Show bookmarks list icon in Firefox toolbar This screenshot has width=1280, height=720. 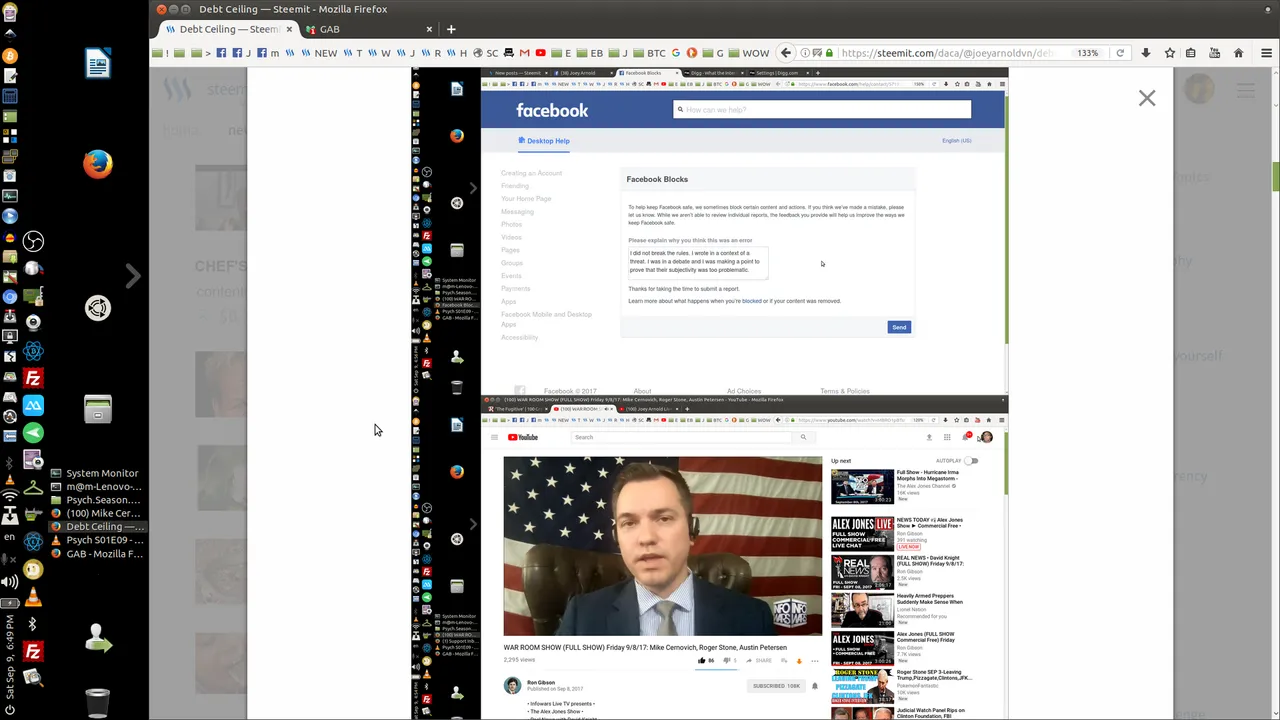1190,53
